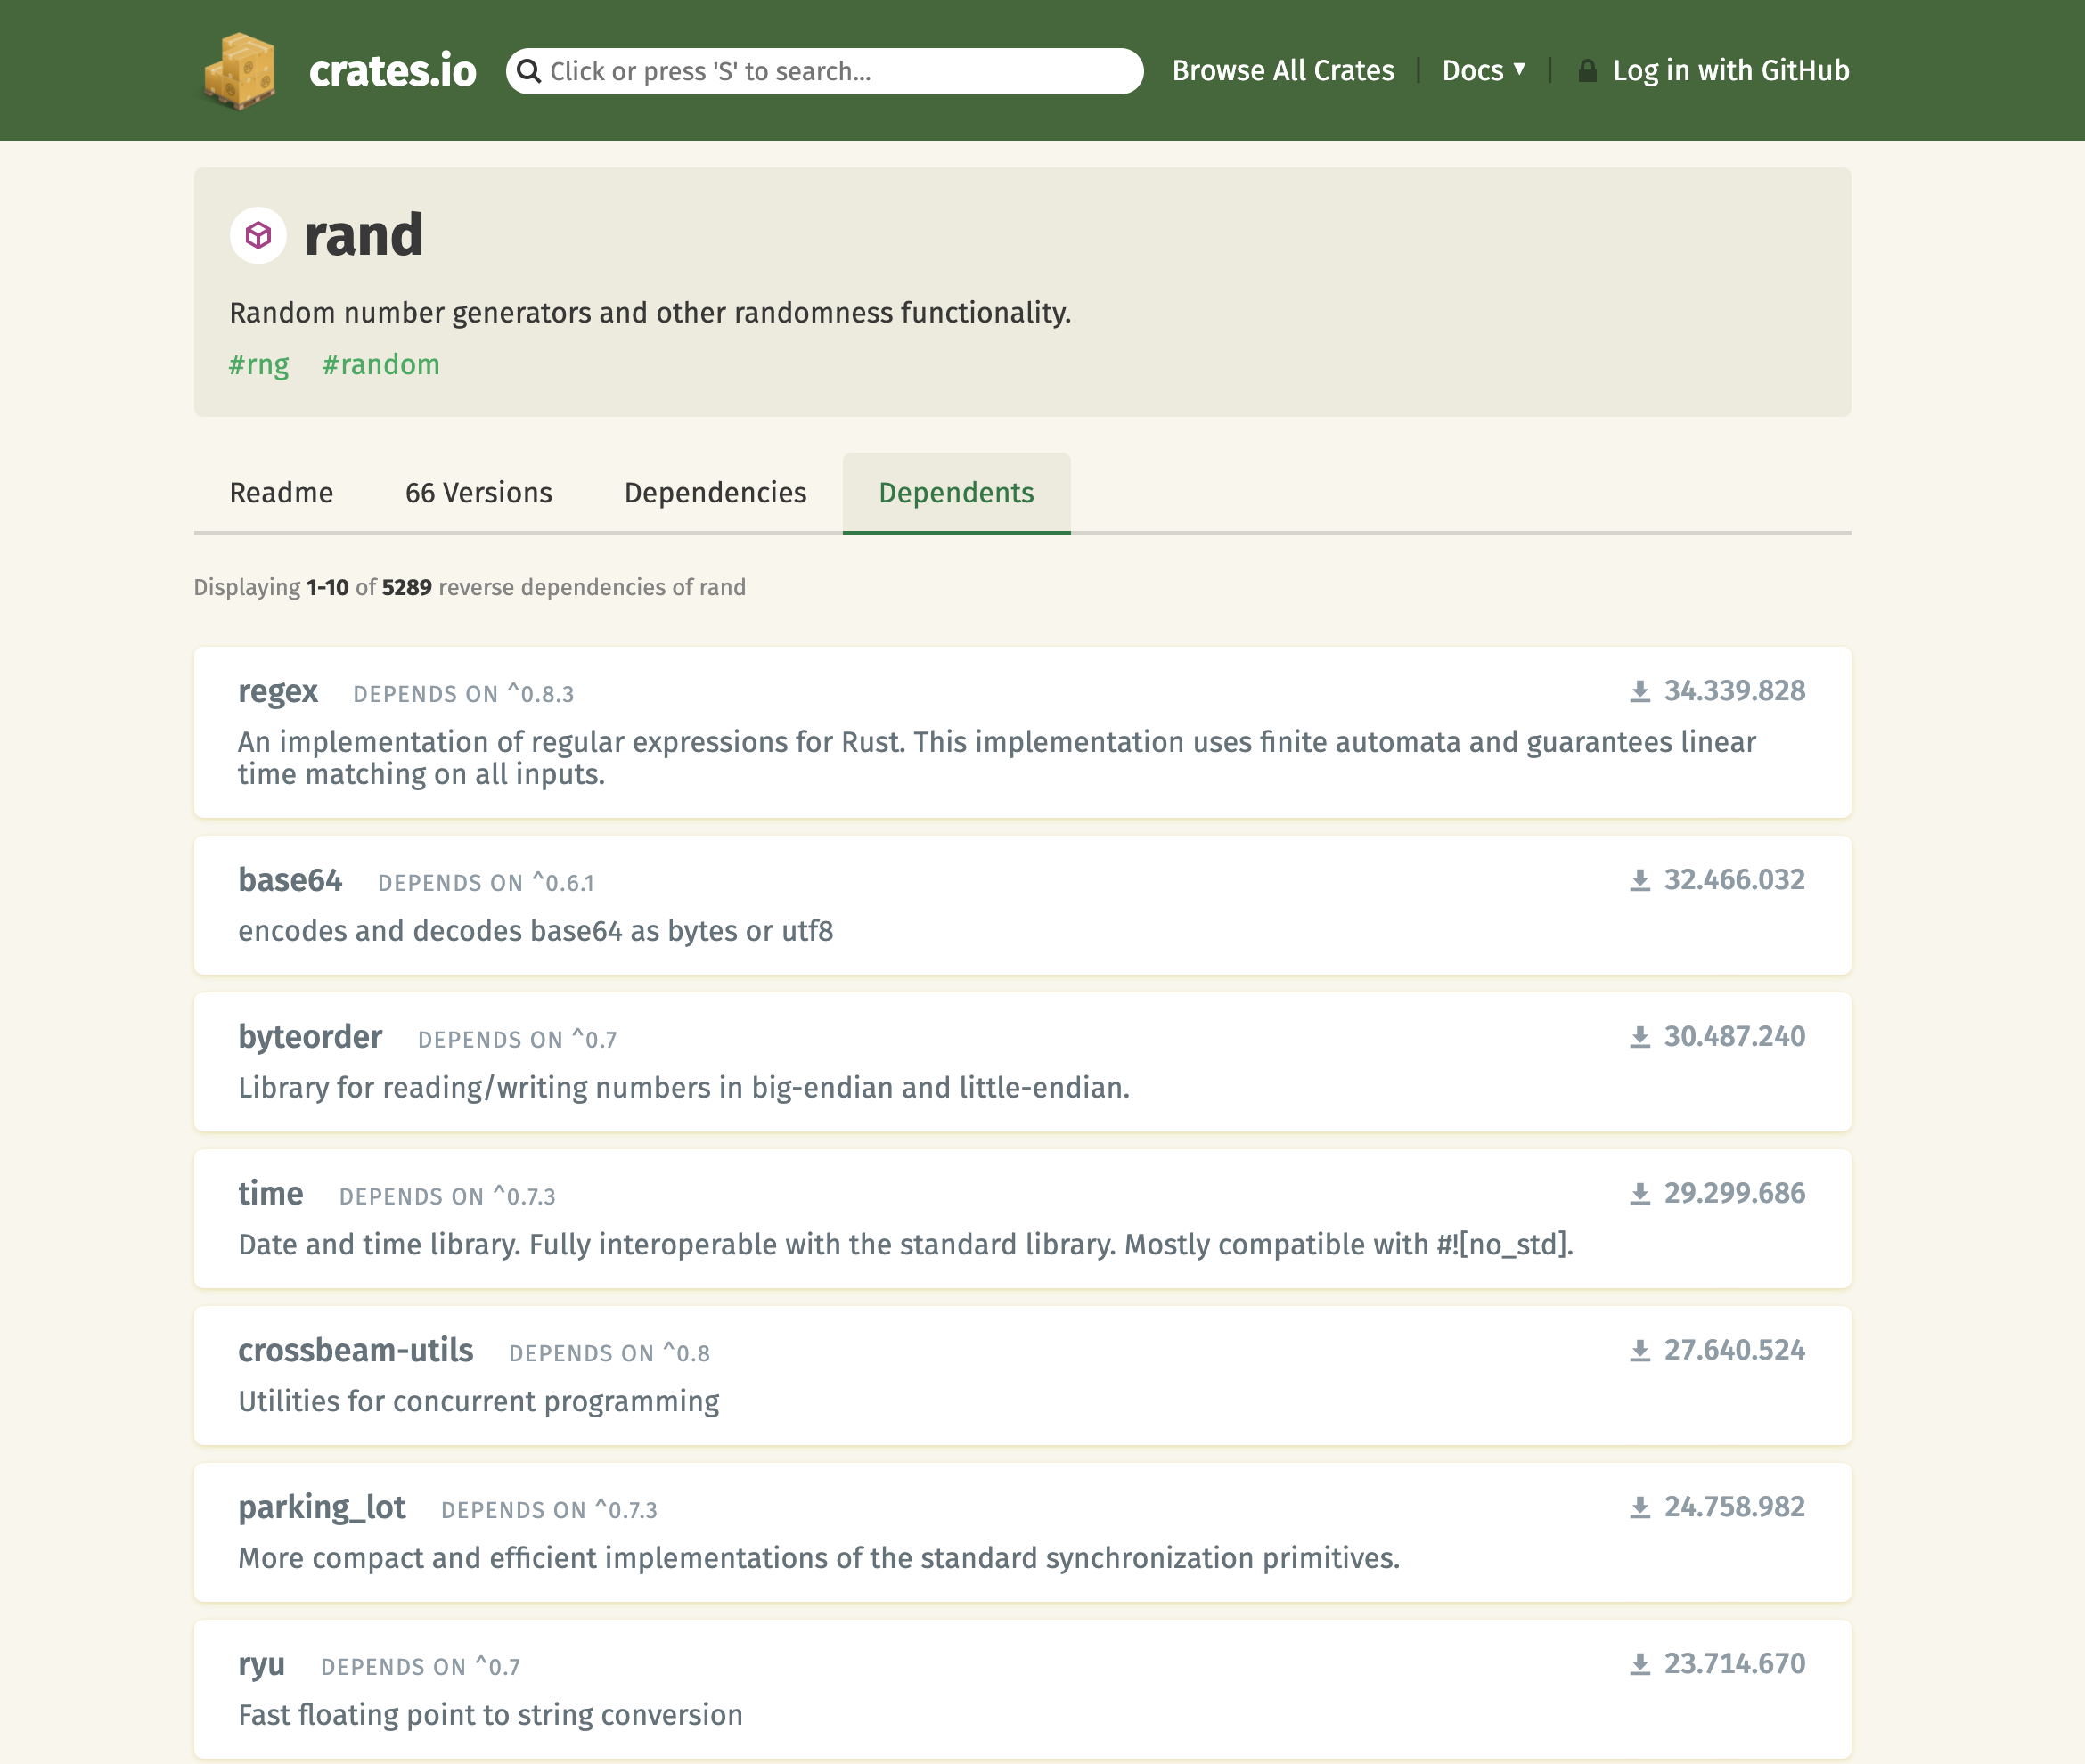Click the magnifying glass search icon
2085x1764 pixels.
(x=529, y=71)
